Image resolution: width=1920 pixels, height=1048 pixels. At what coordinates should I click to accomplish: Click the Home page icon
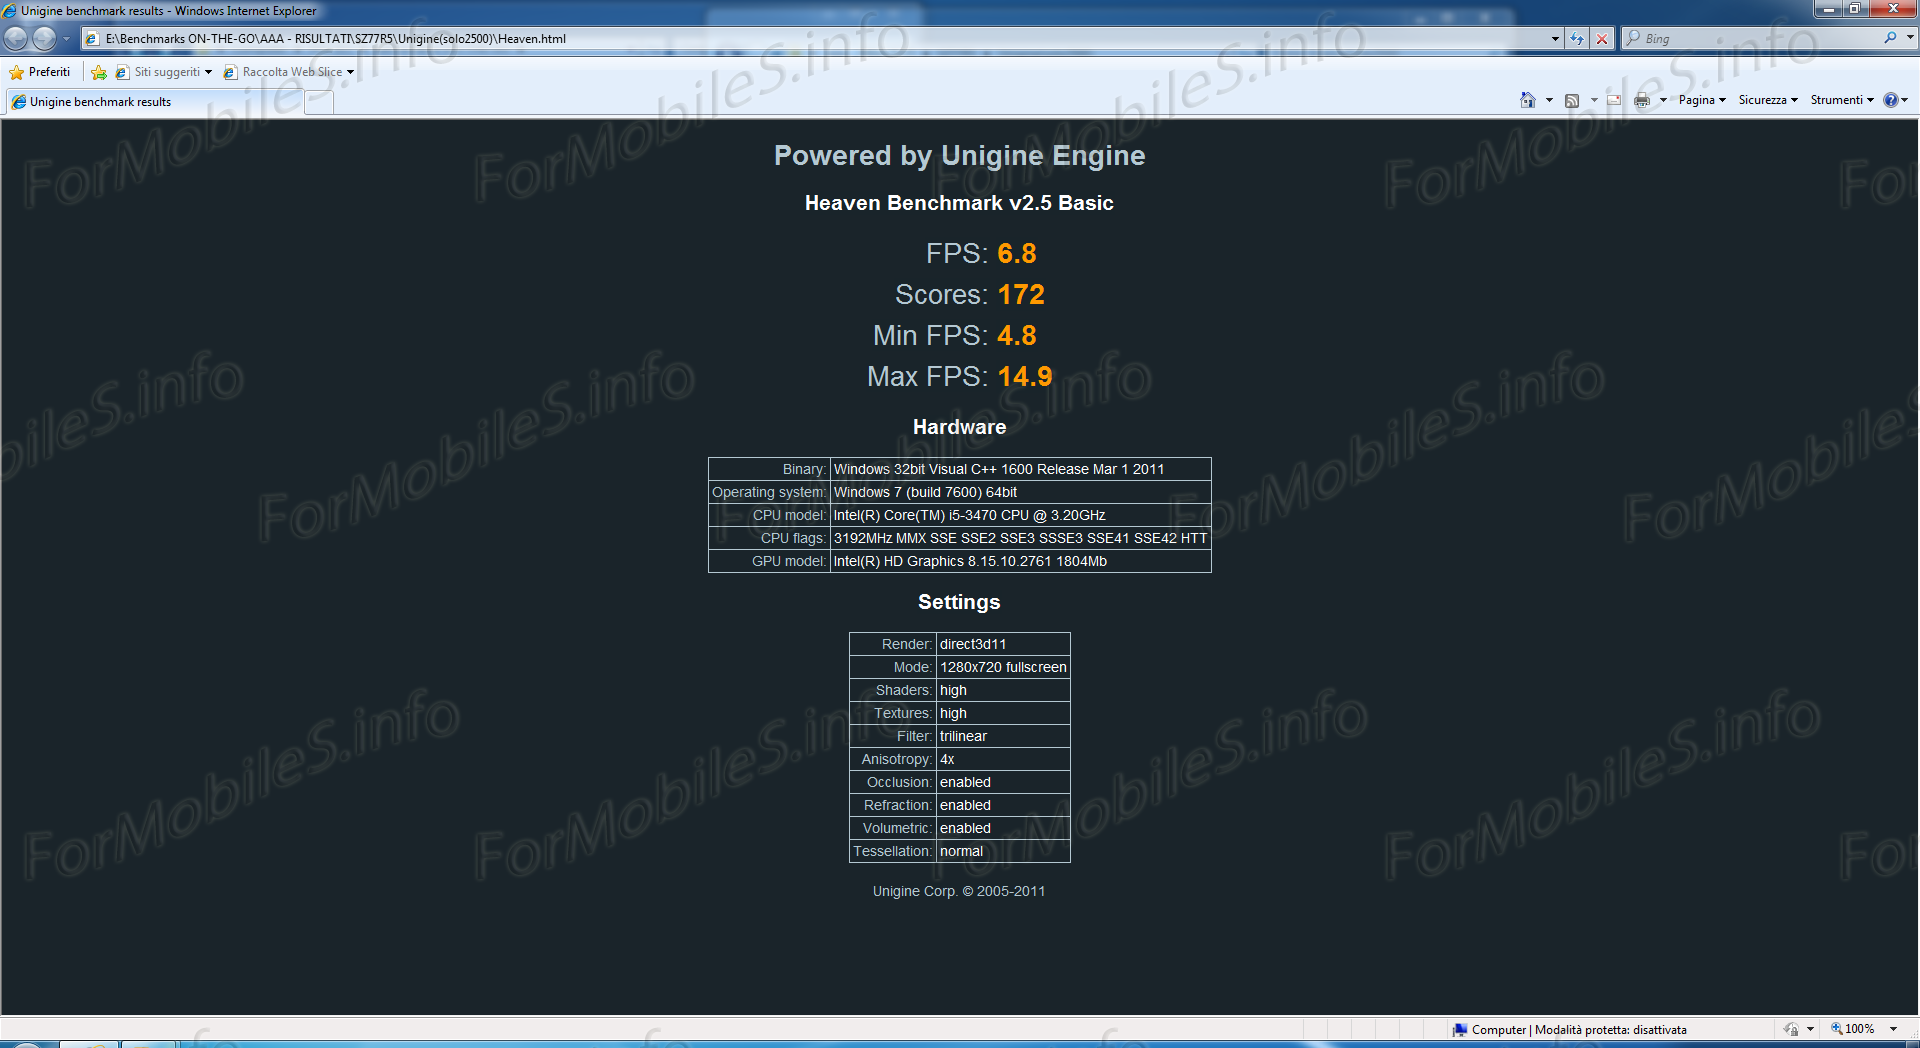(1527, 100)
